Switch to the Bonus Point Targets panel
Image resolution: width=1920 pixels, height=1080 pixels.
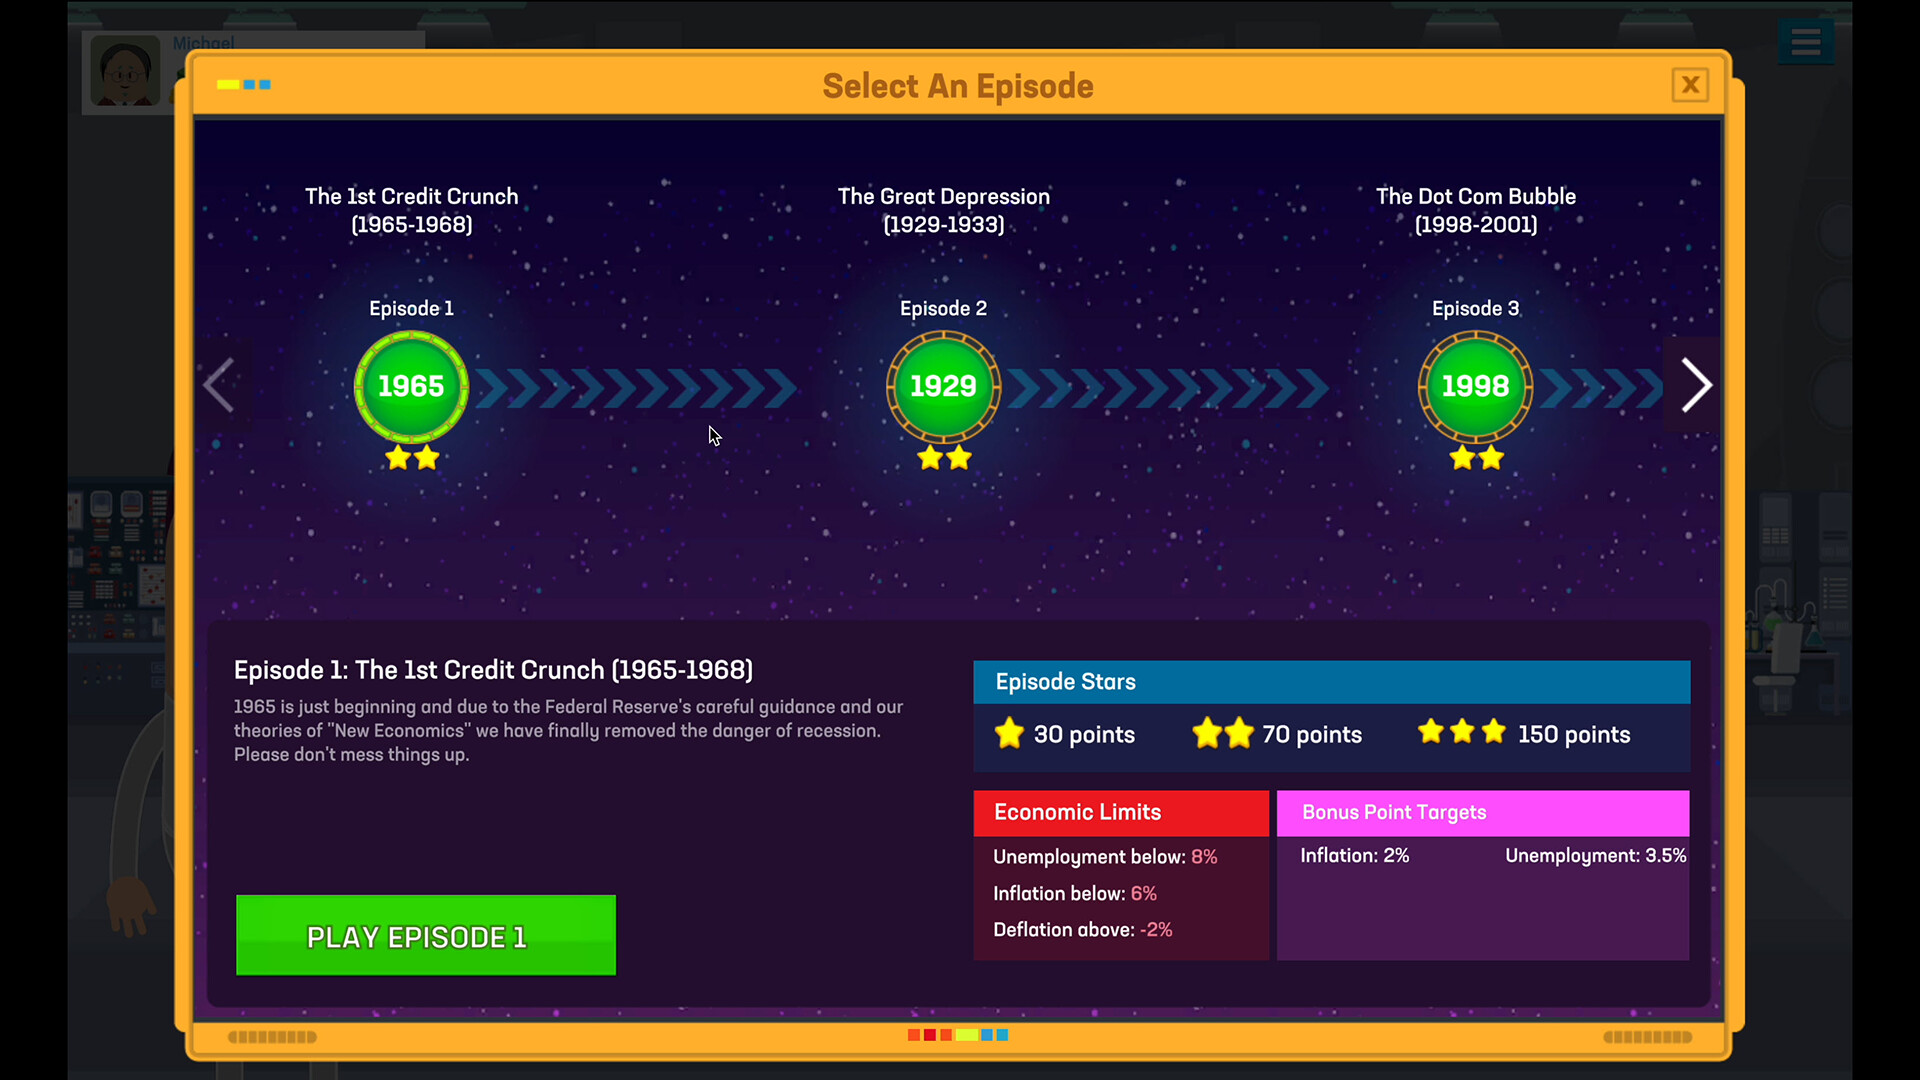tap(1394, 813)
